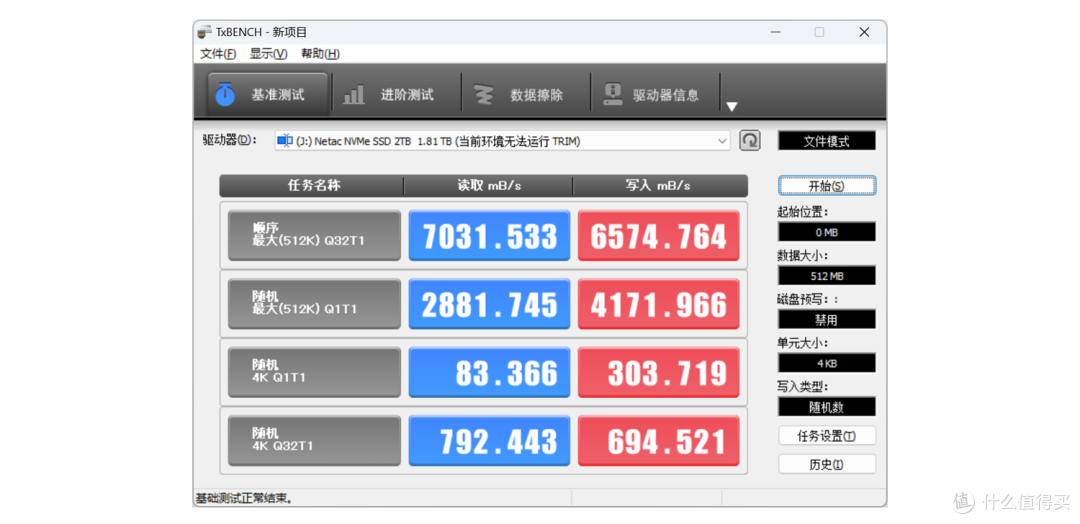Open 任务设置(T) settings
The image size is (1080, 524).
(827, 436)
